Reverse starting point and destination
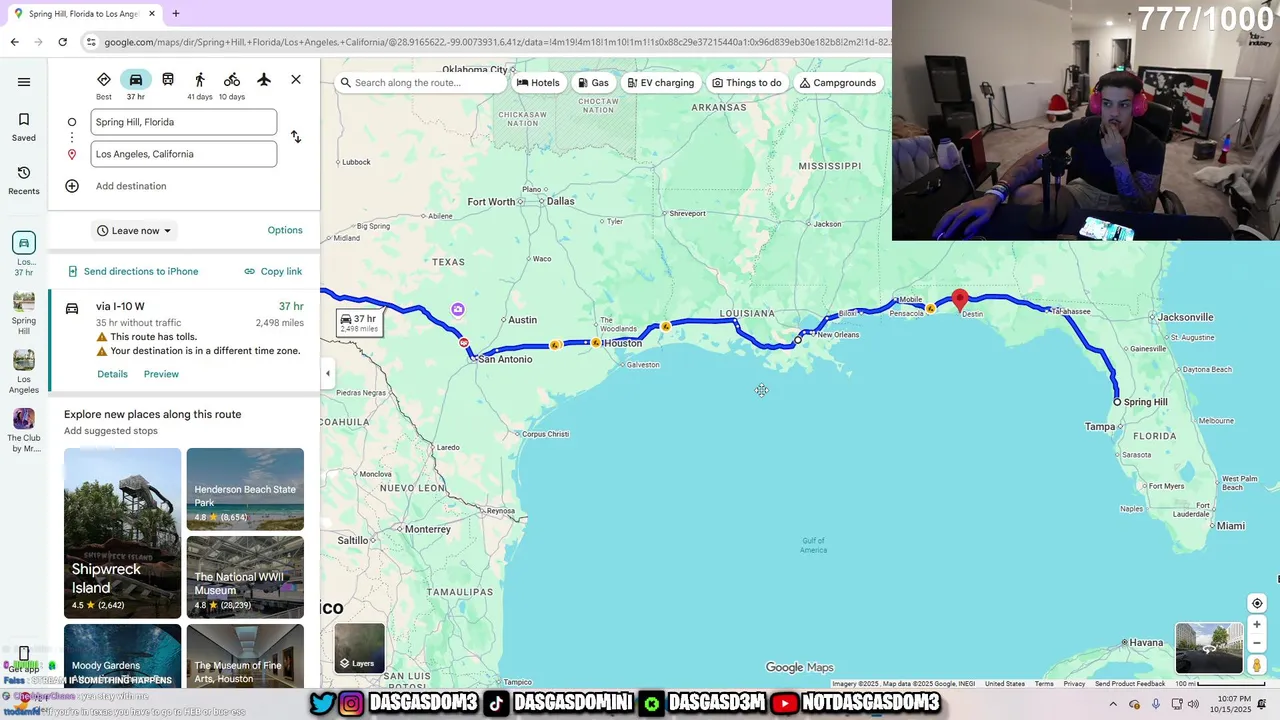This screenshot has height=720, width=1280. click(296, 137)
